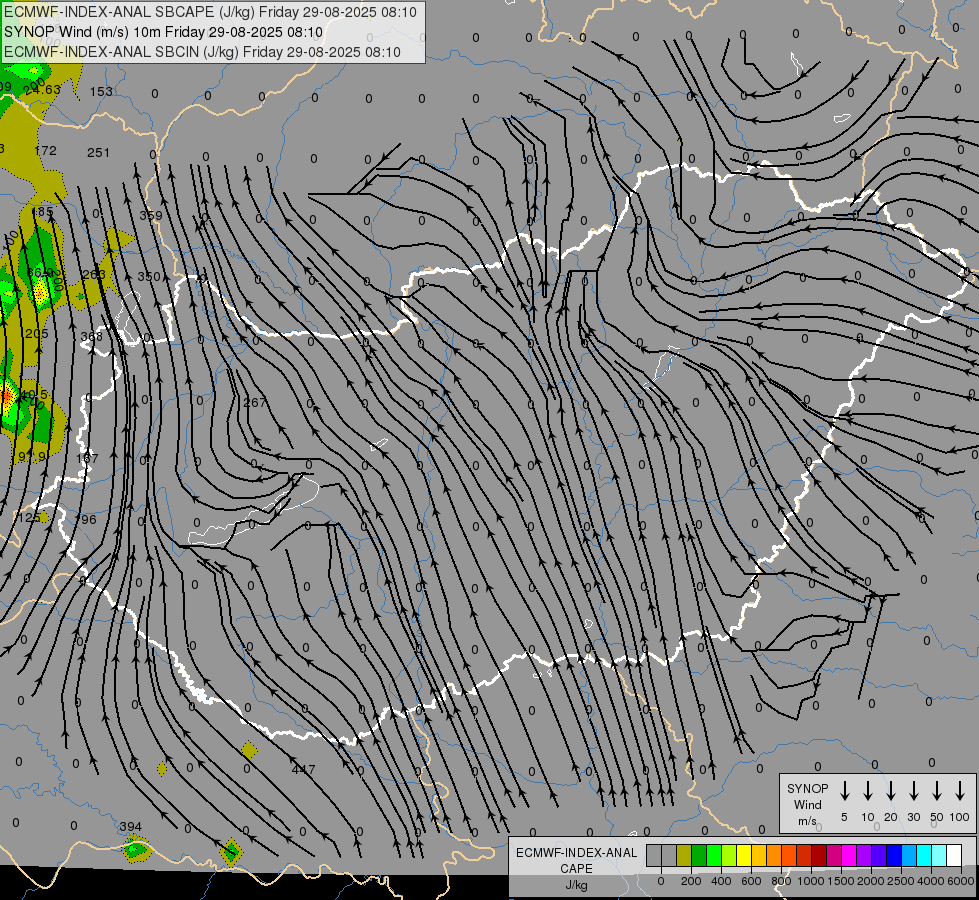
Task: Select the olive swatch in CAPE legend
Action: [684, 855]
